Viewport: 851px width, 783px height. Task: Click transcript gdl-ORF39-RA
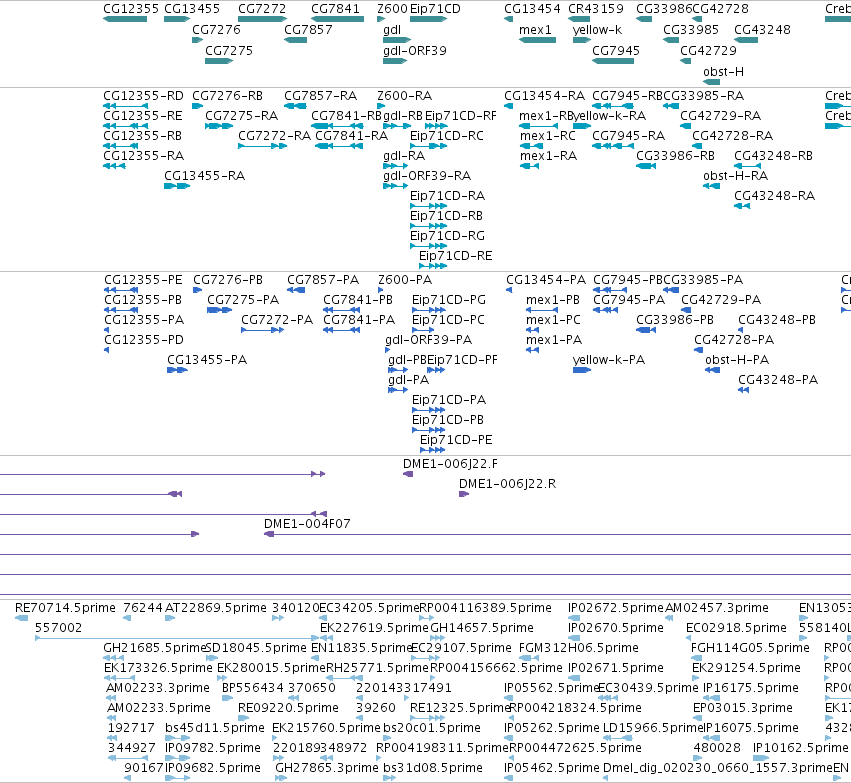[x=427, y=176]
